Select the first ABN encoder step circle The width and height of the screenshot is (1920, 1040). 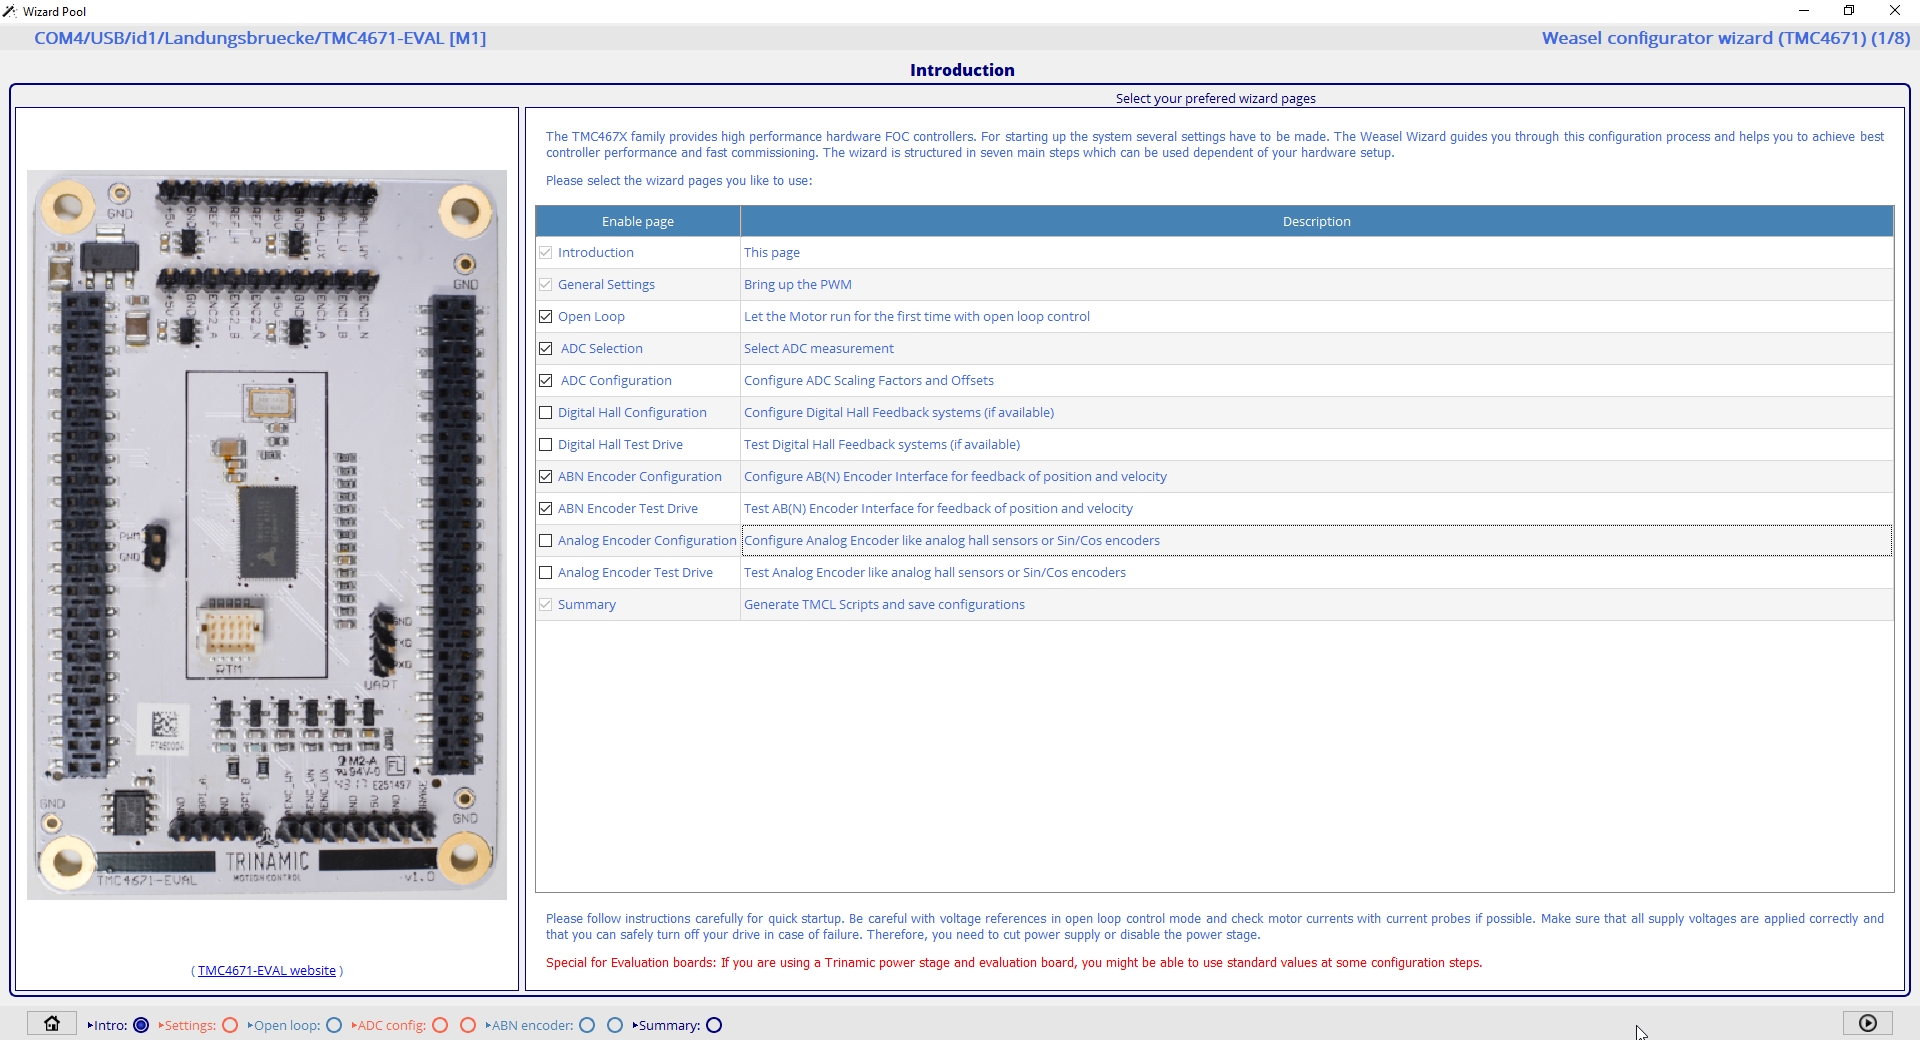[x=587, y=1025]
